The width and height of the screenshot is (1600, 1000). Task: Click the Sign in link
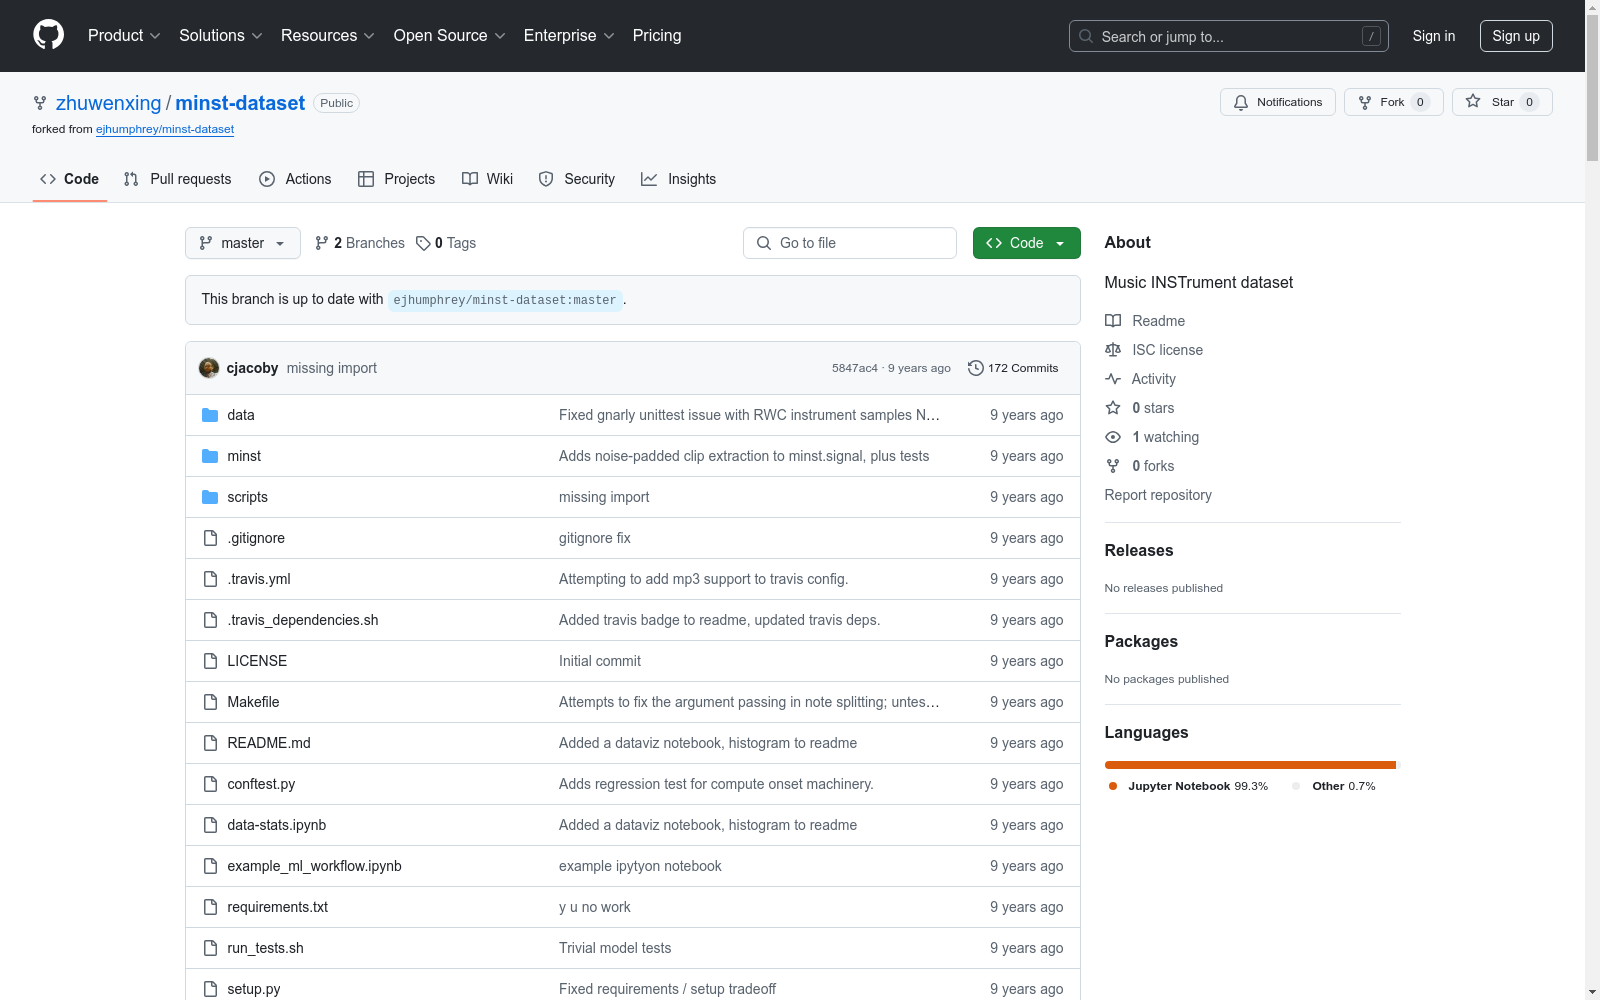[1433, 36]
